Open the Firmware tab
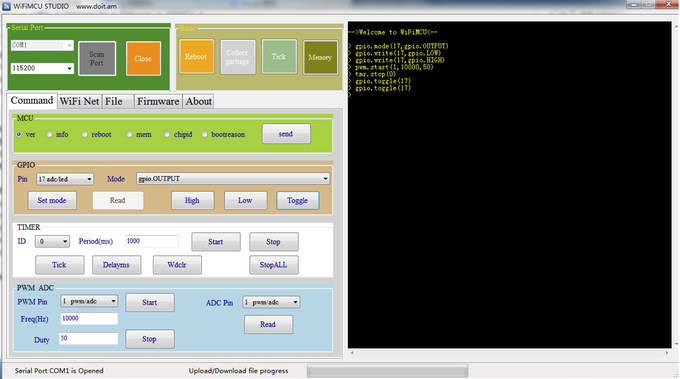Screen dimensions: 680x379 tap(158, 101)
